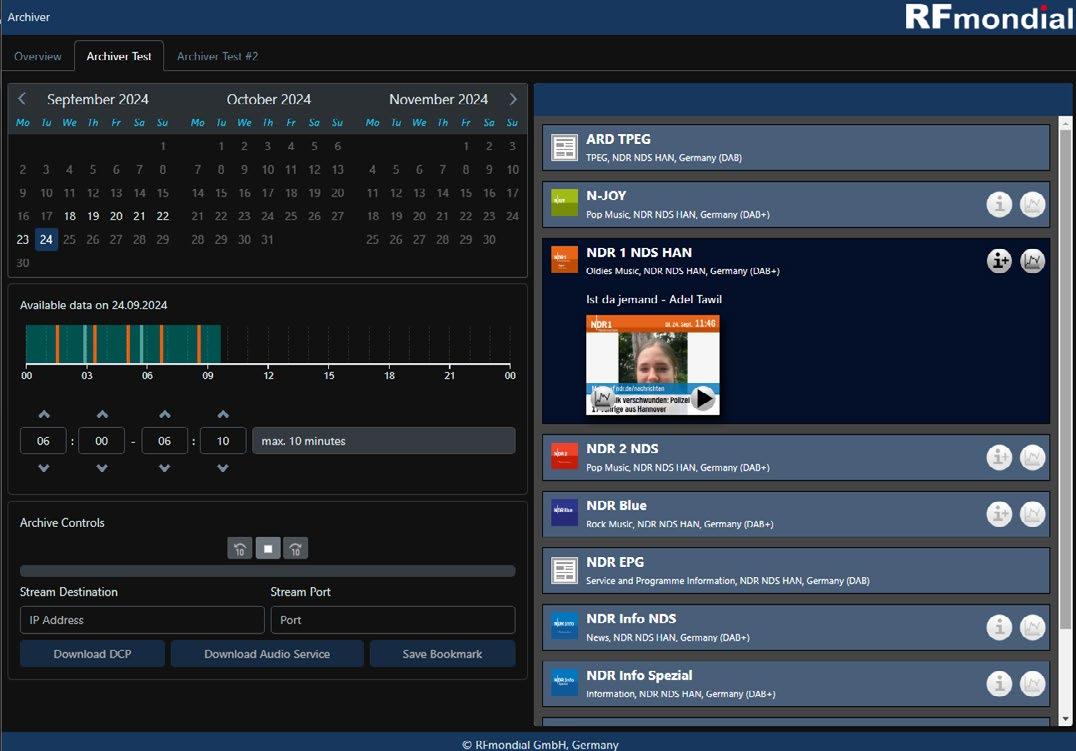
Task: Decrease start minute value
Action: coord(102,468)
